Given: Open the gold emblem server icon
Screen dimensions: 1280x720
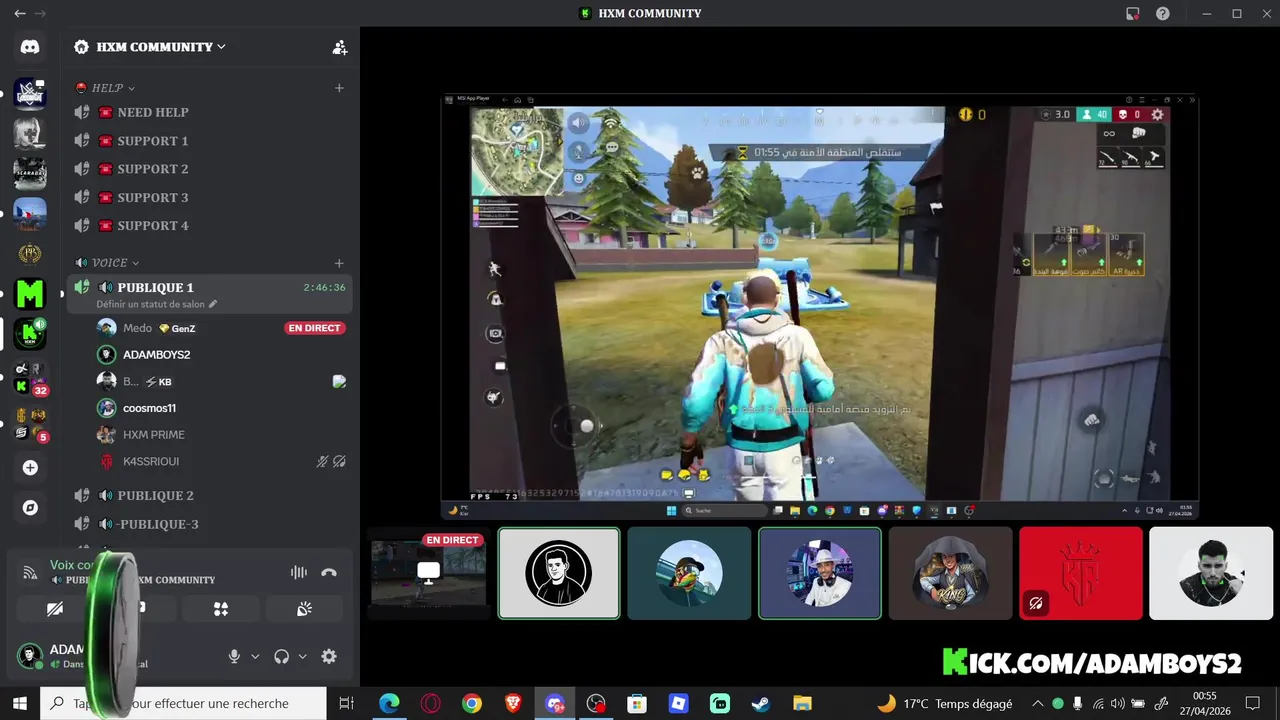Looking at the screenshot, I should pyautogui.click(x=30, y=254).
